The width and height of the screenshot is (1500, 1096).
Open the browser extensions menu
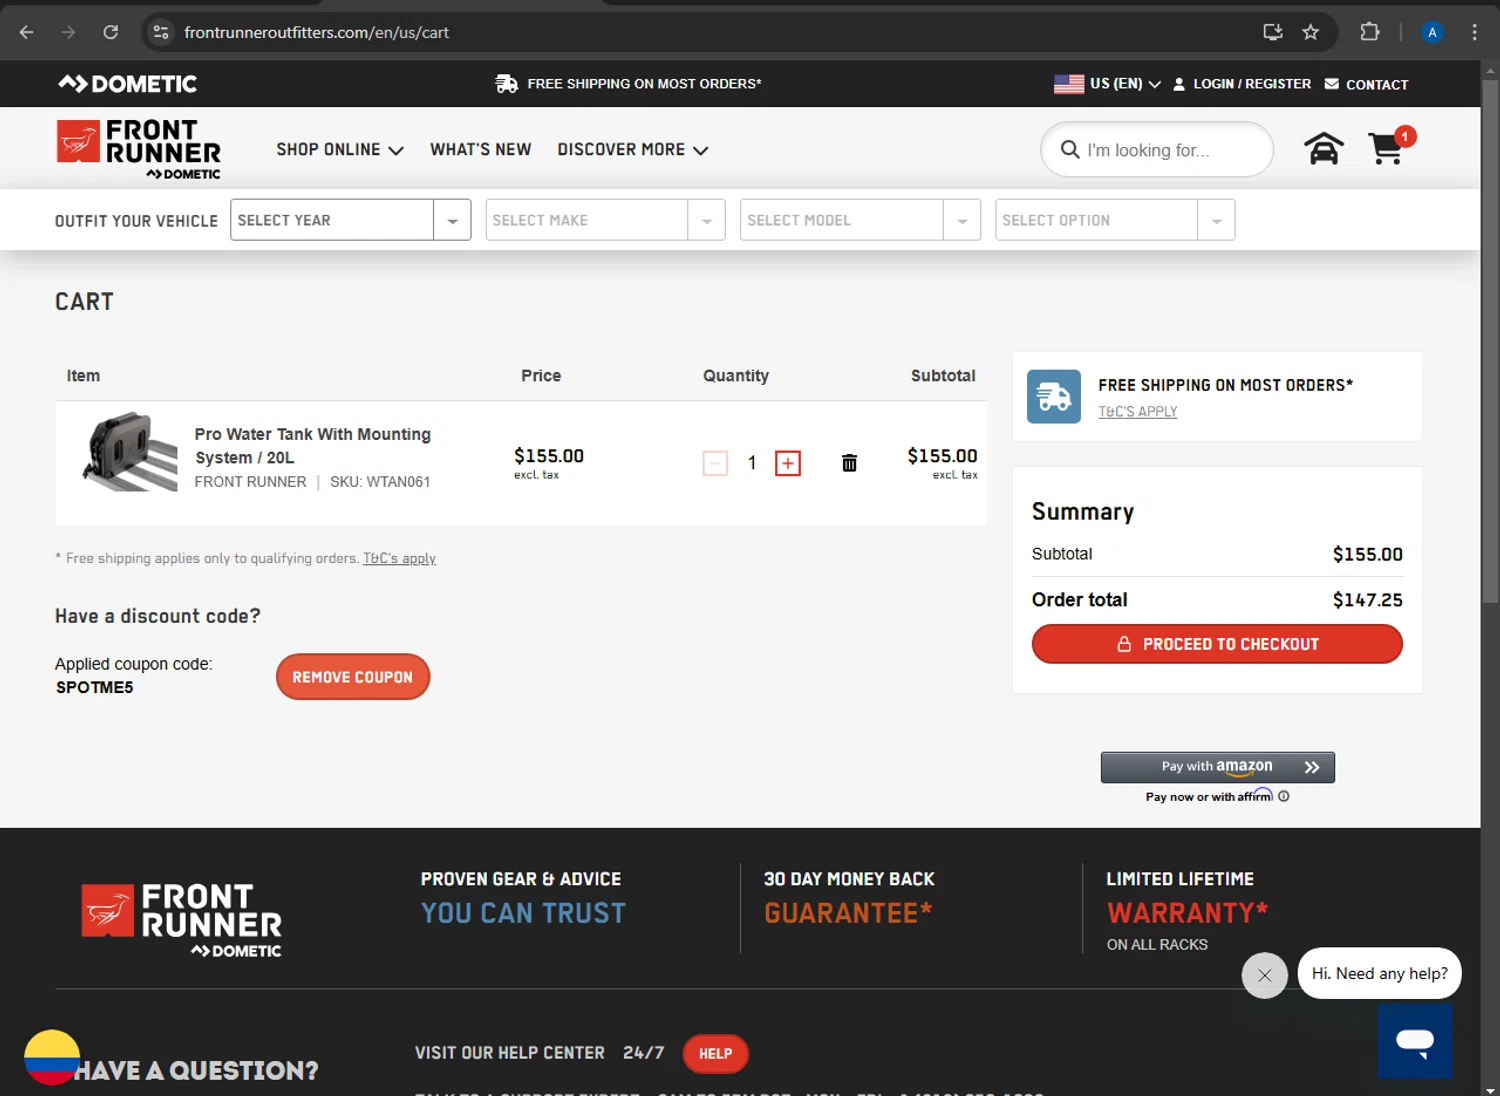tap(1370, 32)
